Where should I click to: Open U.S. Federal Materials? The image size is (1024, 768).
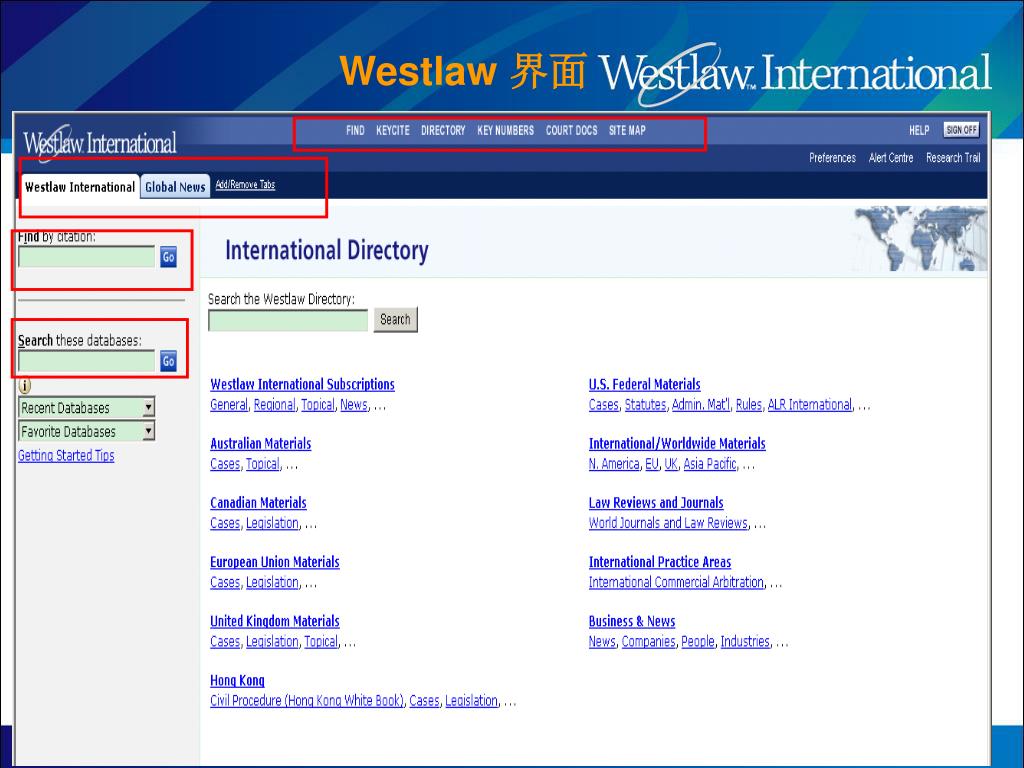click(645, 385)
